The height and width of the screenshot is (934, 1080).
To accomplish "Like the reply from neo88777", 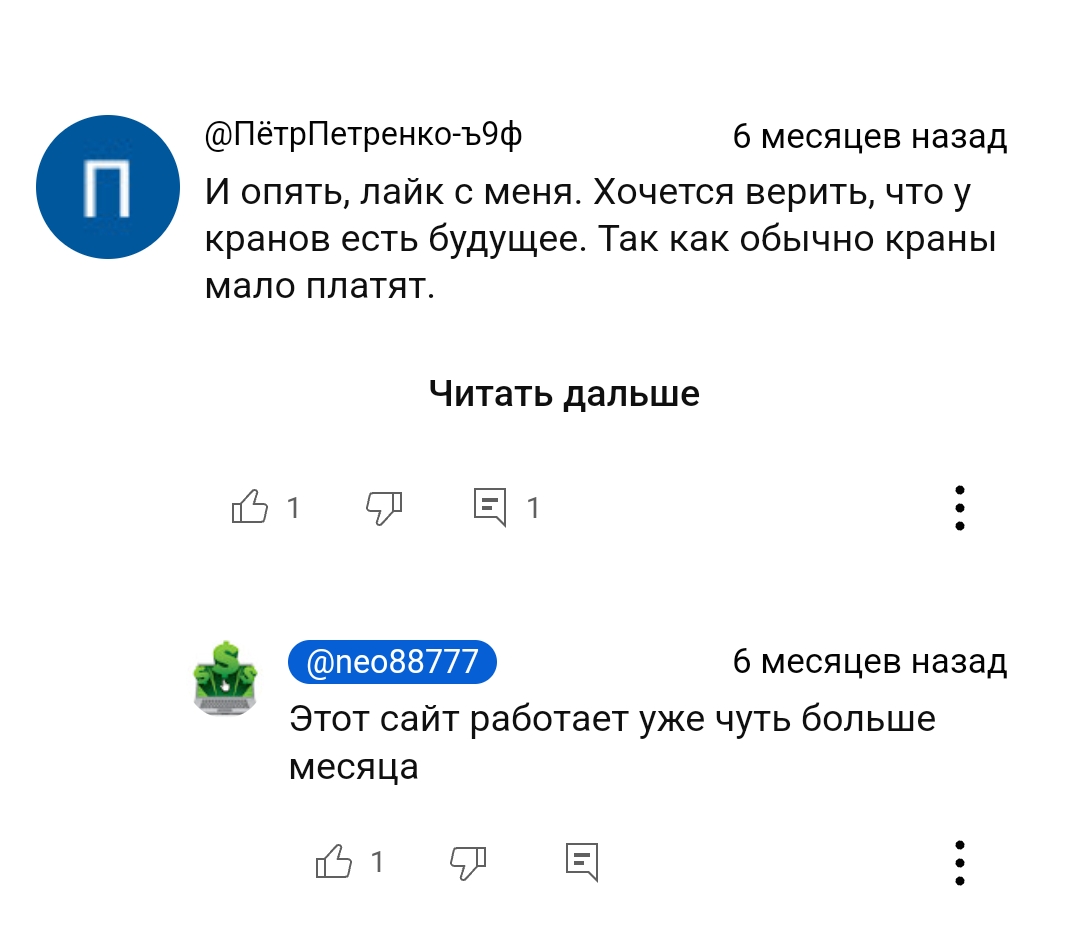I will point(334,860).
